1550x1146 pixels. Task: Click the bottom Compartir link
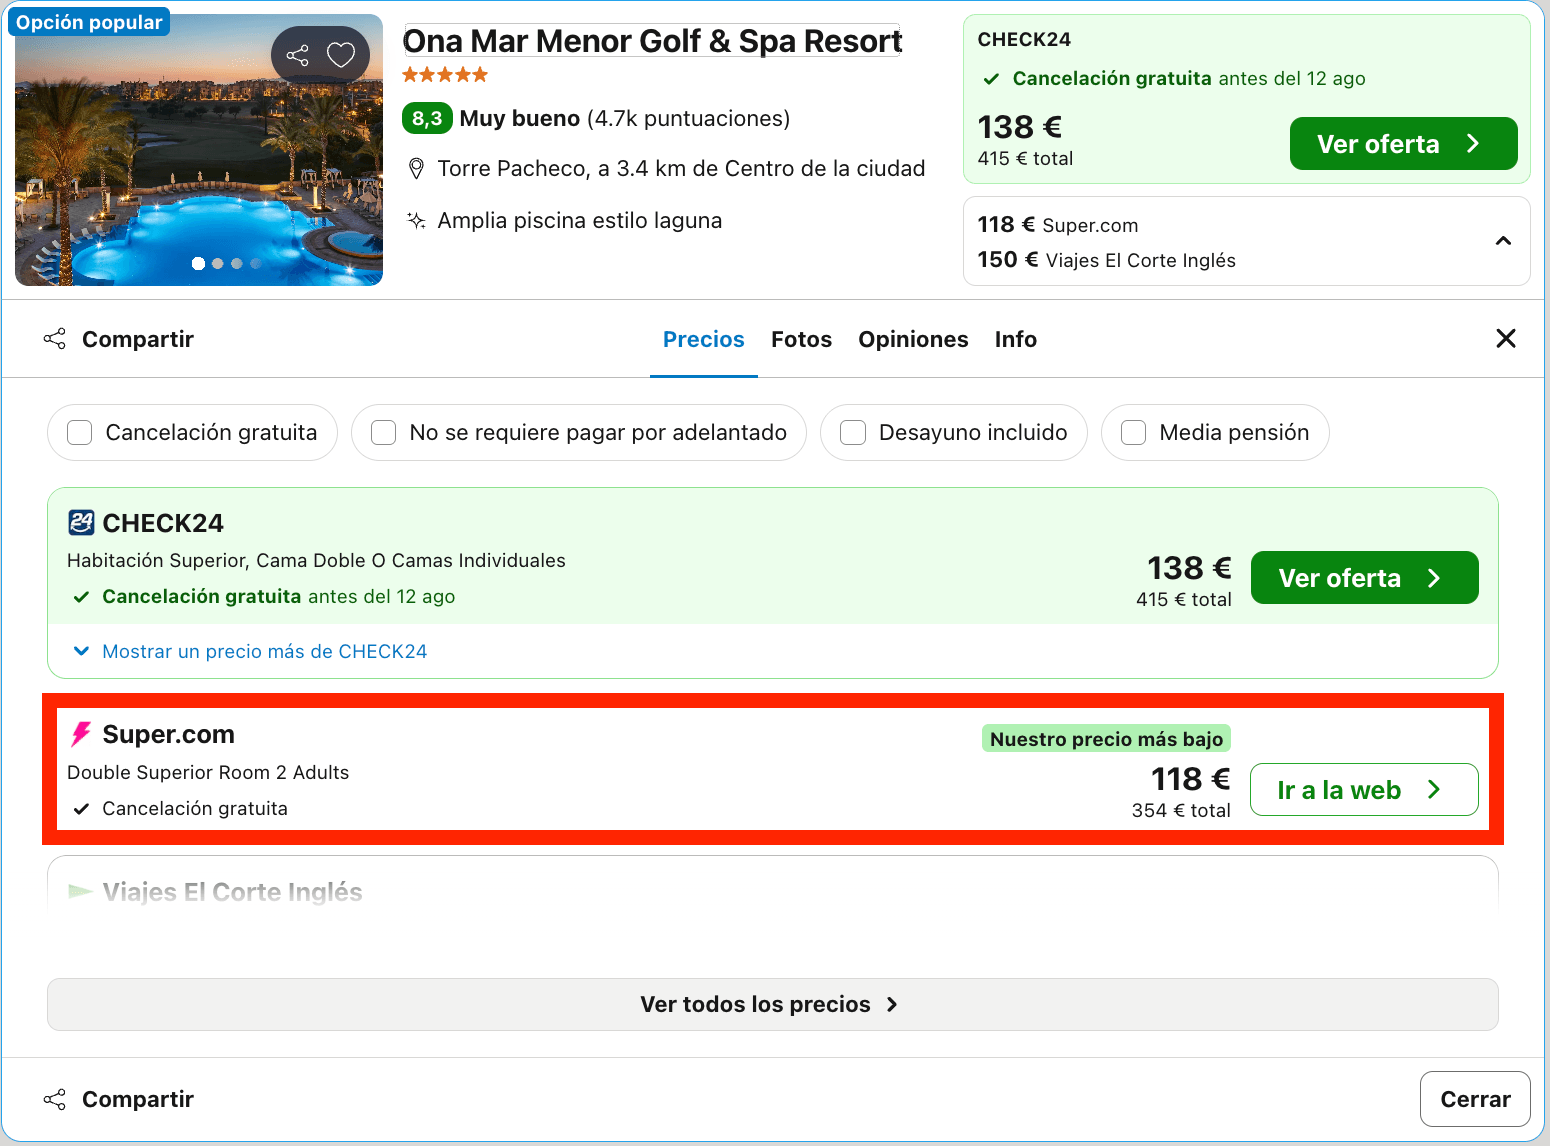tap(138, 1099)
